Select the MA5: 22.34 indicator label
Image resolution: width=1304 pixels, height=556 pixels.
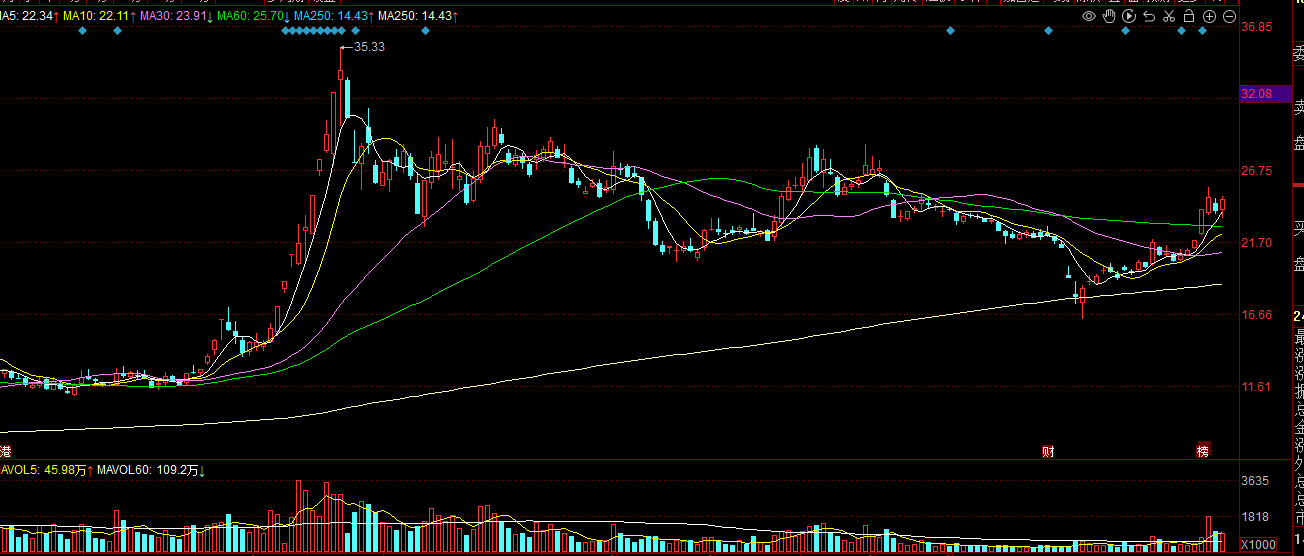28,17
